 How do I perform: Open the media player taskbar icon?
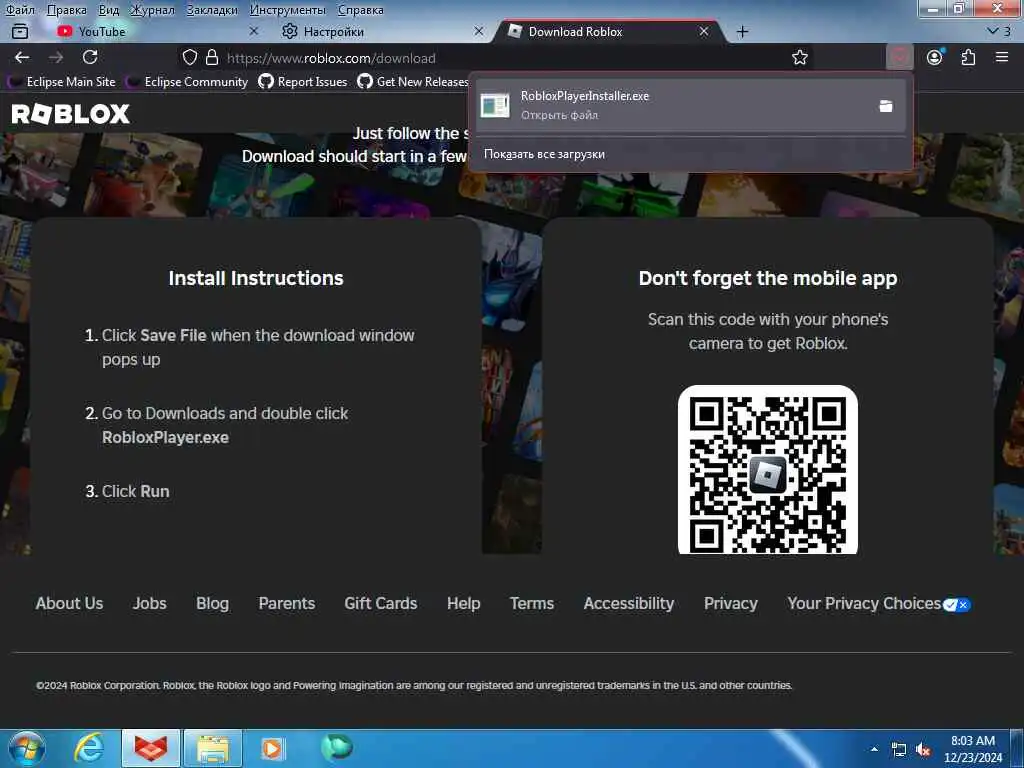272,748
